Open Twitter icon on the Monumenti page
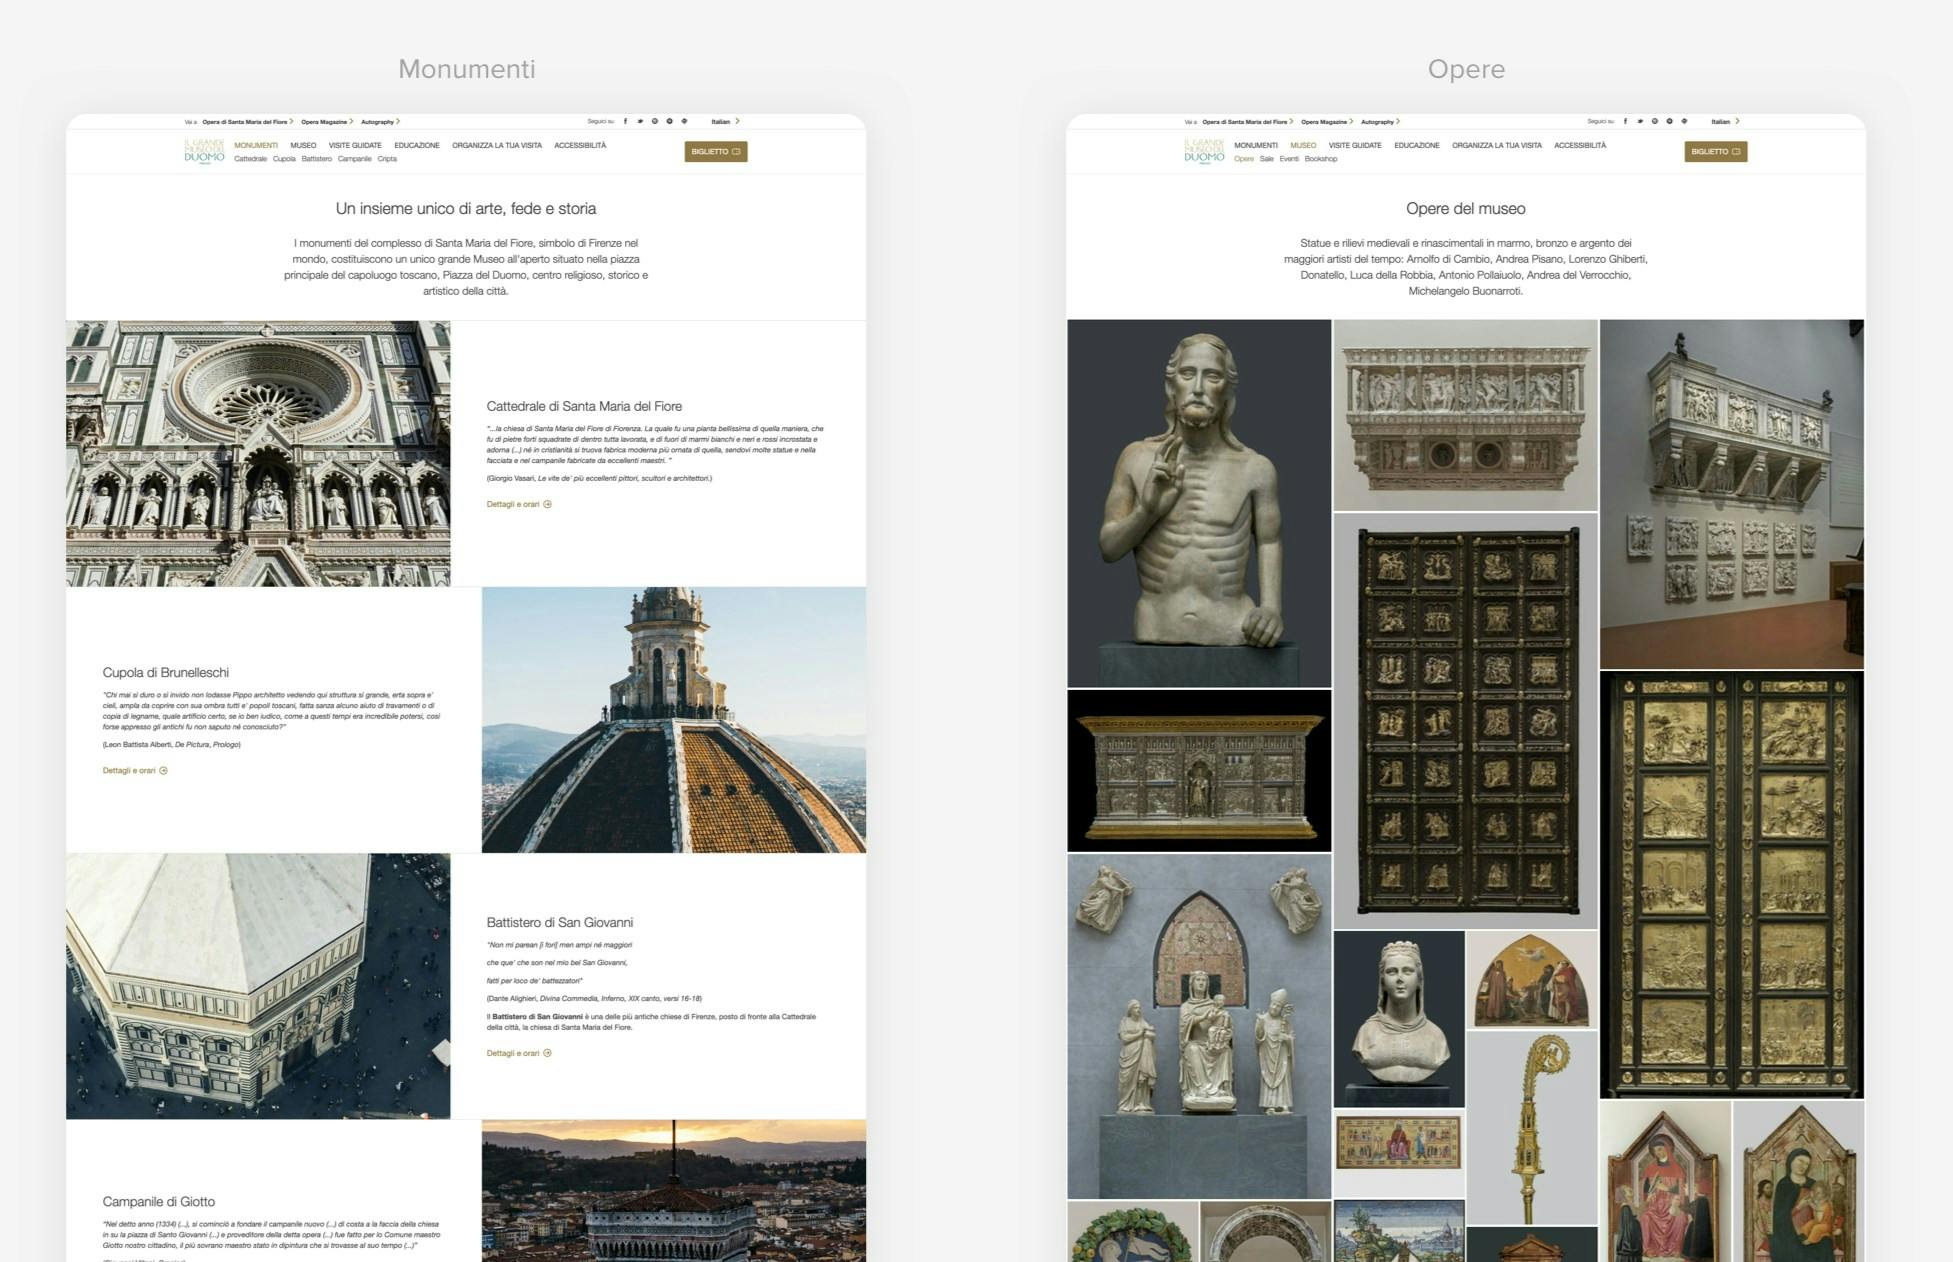The height and width of the screenshot is (1262, 1953). tap(640, 121)
